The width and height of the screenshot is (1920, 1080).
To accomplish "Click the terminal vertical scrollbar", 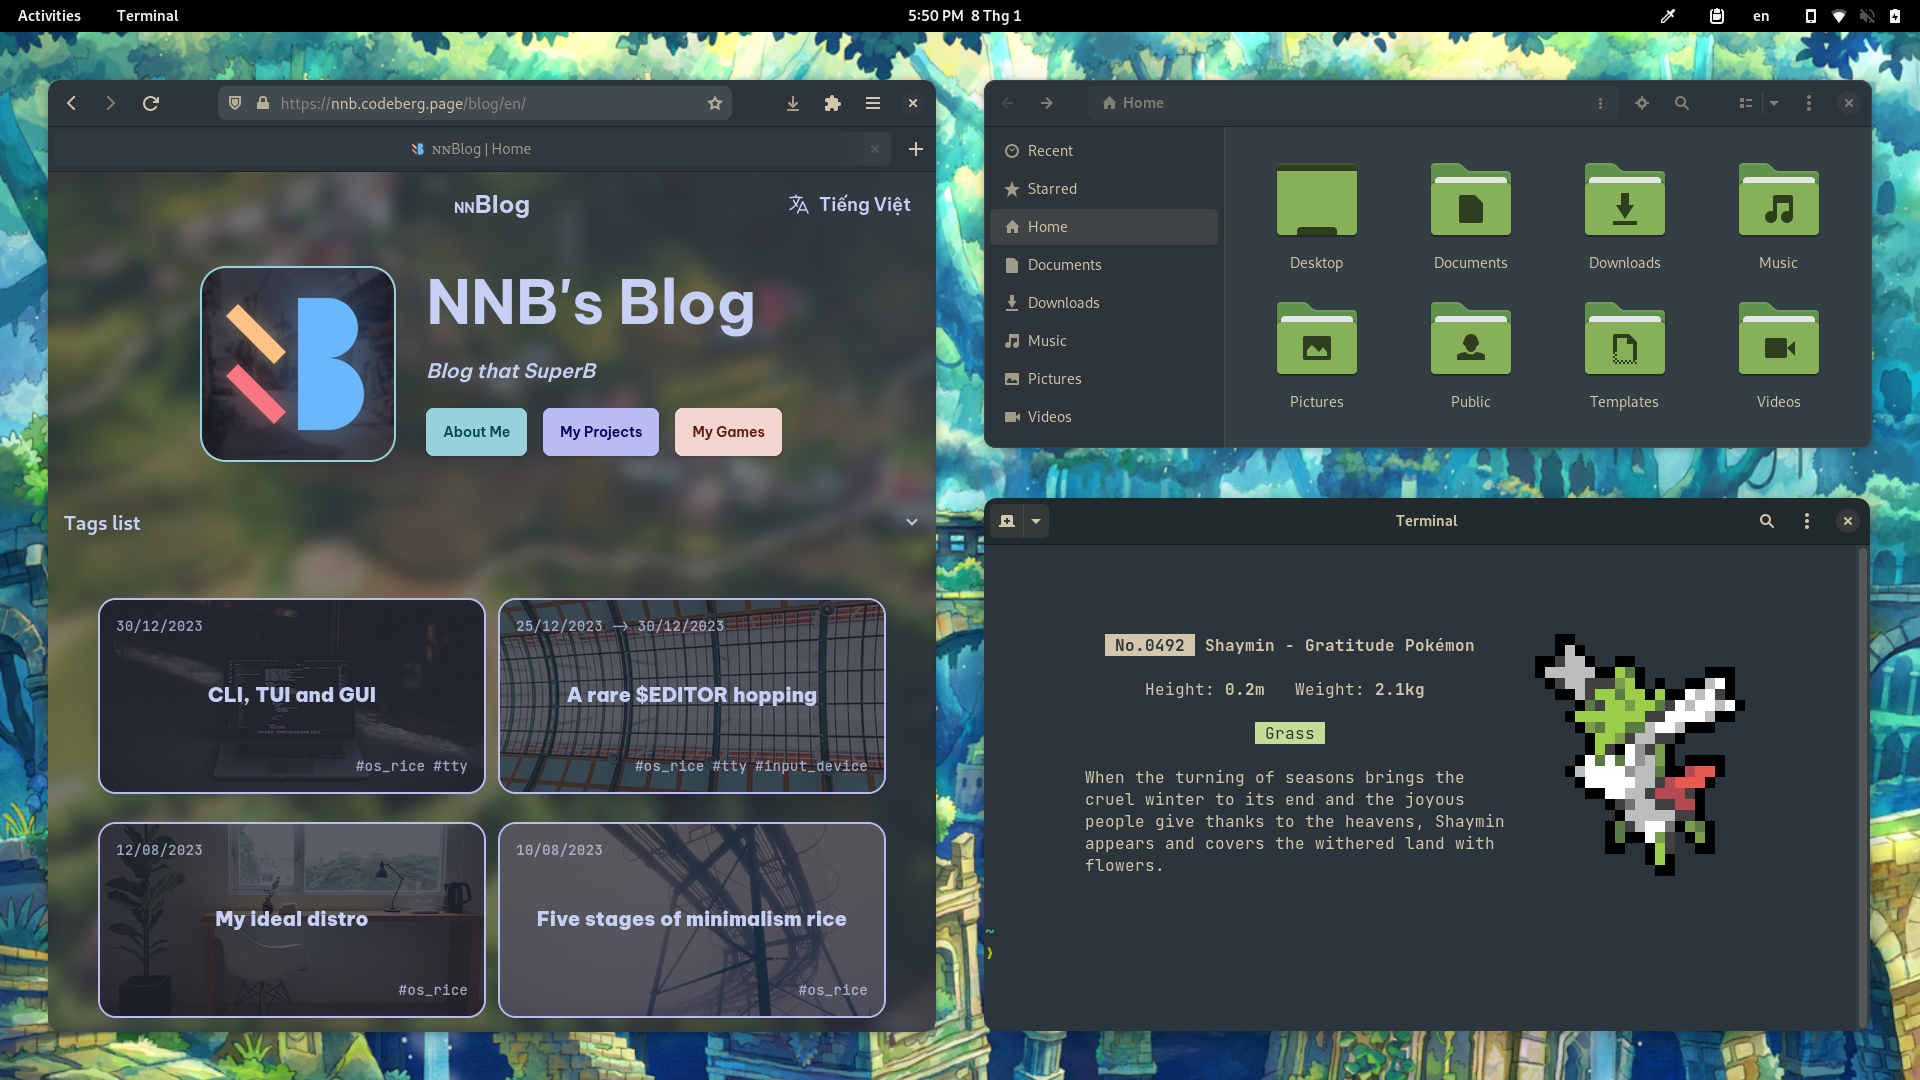I will pyautogui.click(x=1862, y=787).
